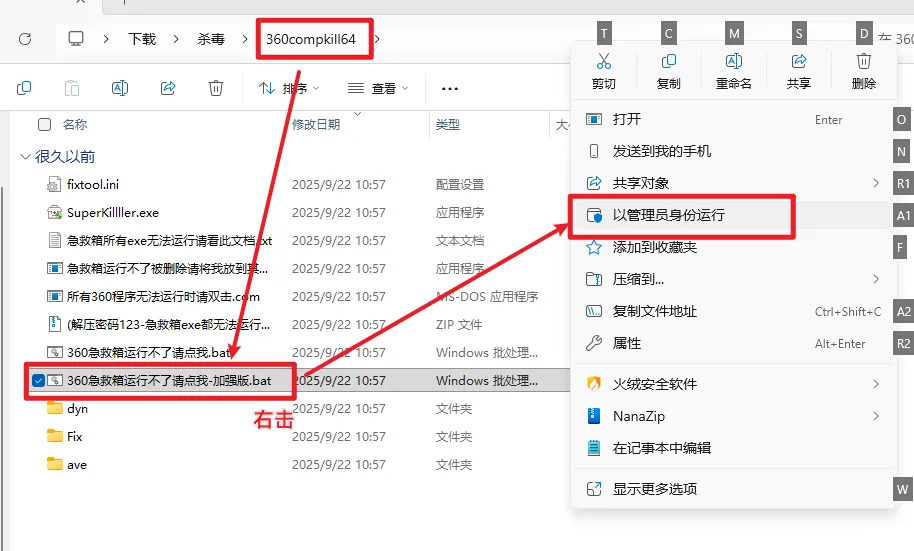The height and width of the screenshot is (551, 914).
Task: Click the shield icon beside 以管理员身份运行
Action: (593, 215)
